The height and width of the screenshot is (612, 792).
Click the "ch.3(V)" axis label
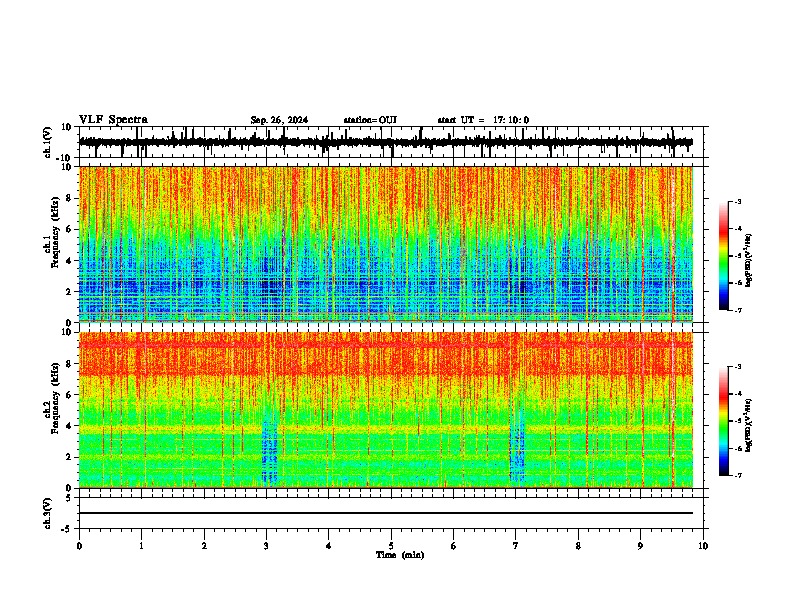point(48,513)
